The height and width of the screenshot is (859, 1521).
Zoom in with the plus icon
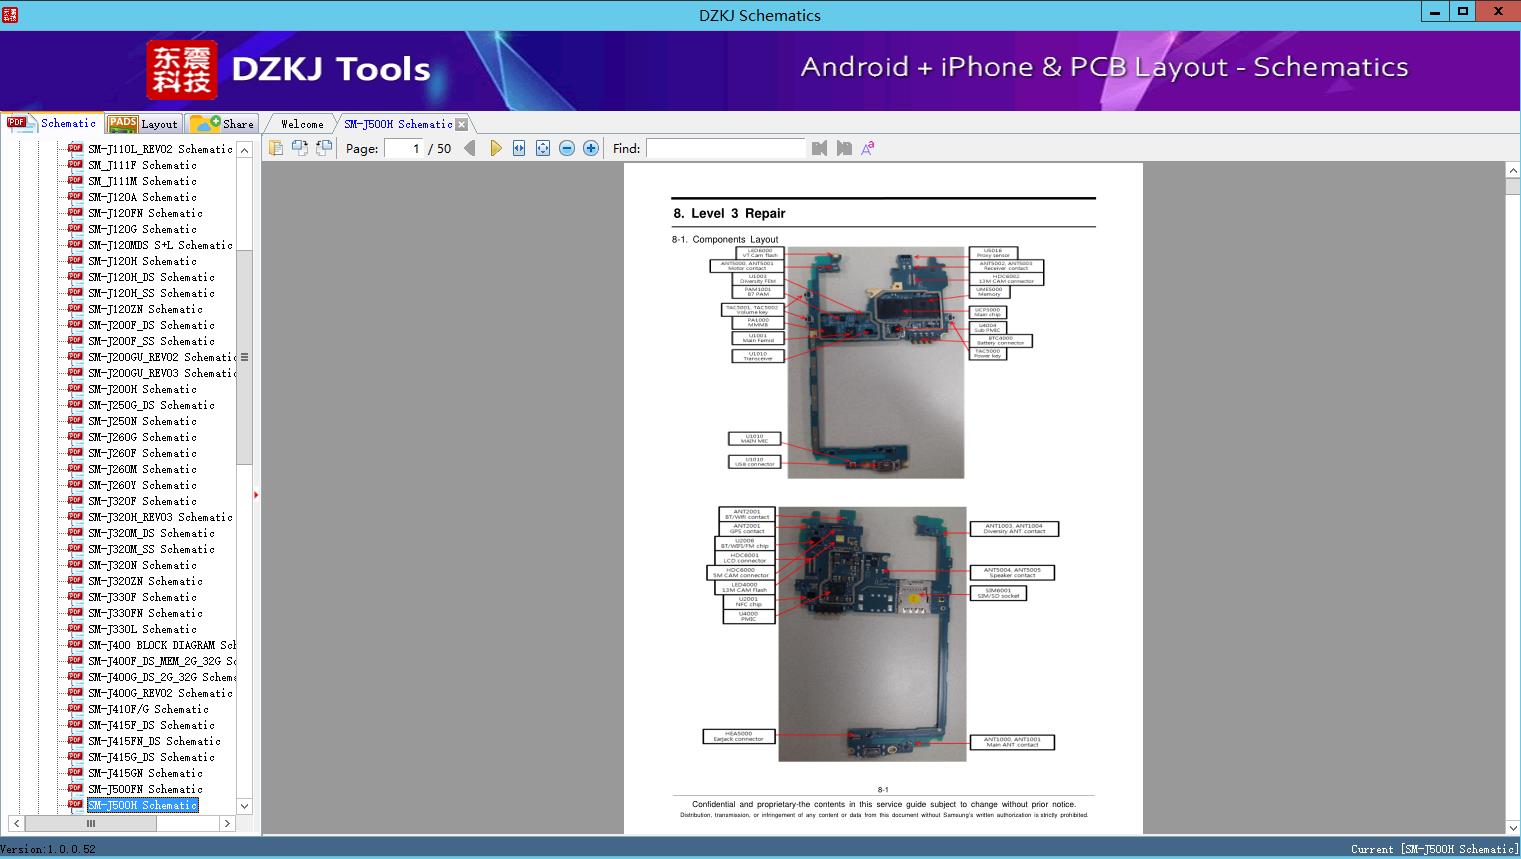591,148
